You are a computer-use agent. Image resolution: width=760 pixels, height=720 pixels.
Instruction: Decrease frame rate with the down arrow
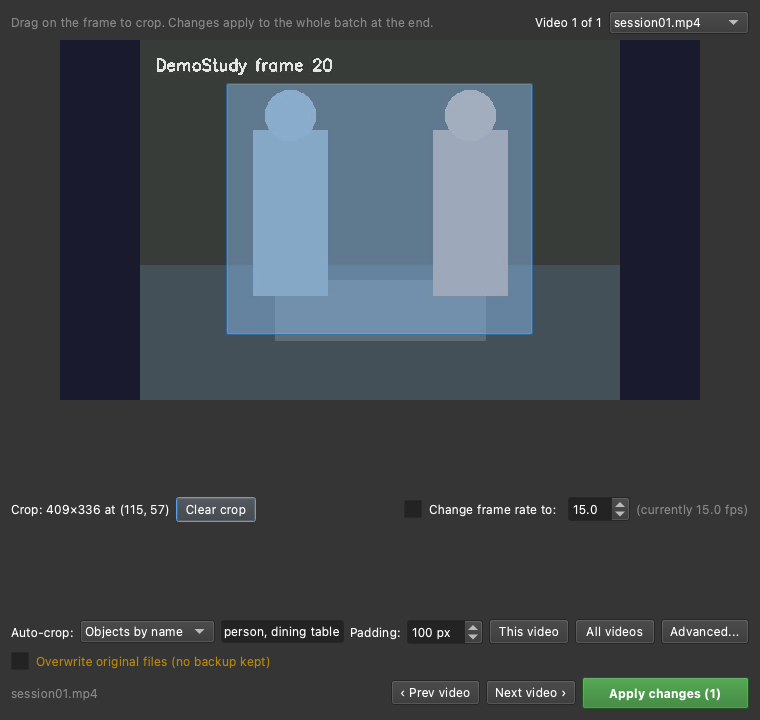tap(620, 514)
